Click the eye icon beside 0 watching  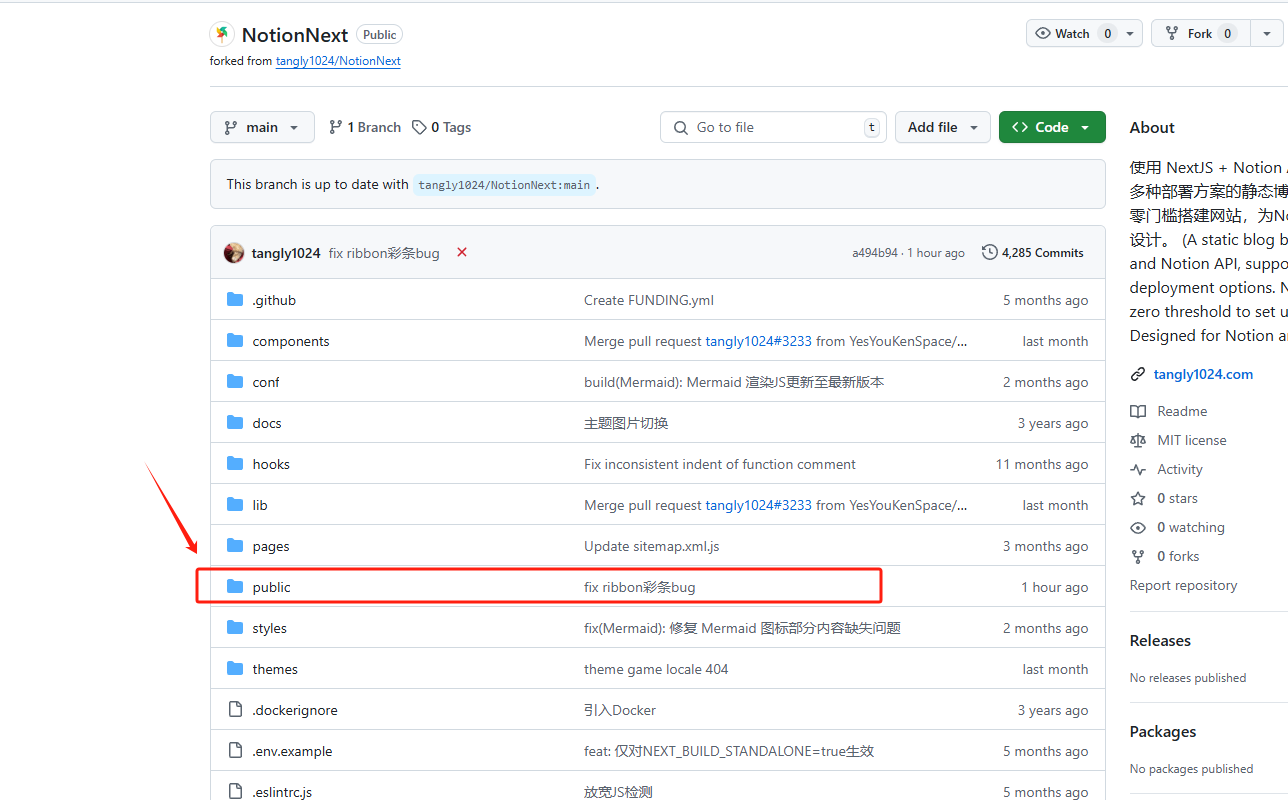(x=1138, y=527)
